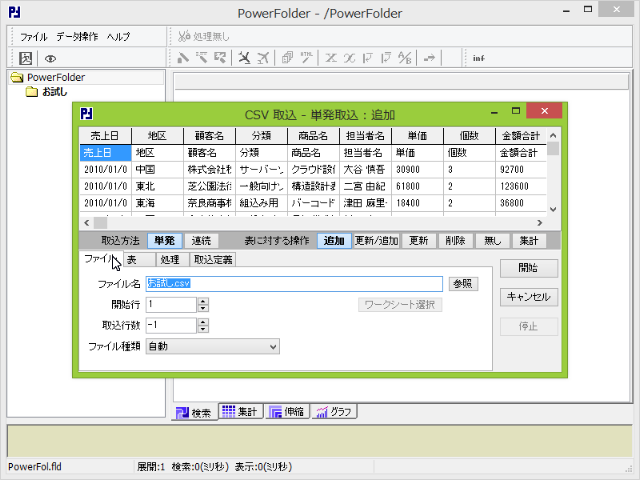Switch to the 表 tab in the CSV dialog
640x480 pixels.
point(139,260)
